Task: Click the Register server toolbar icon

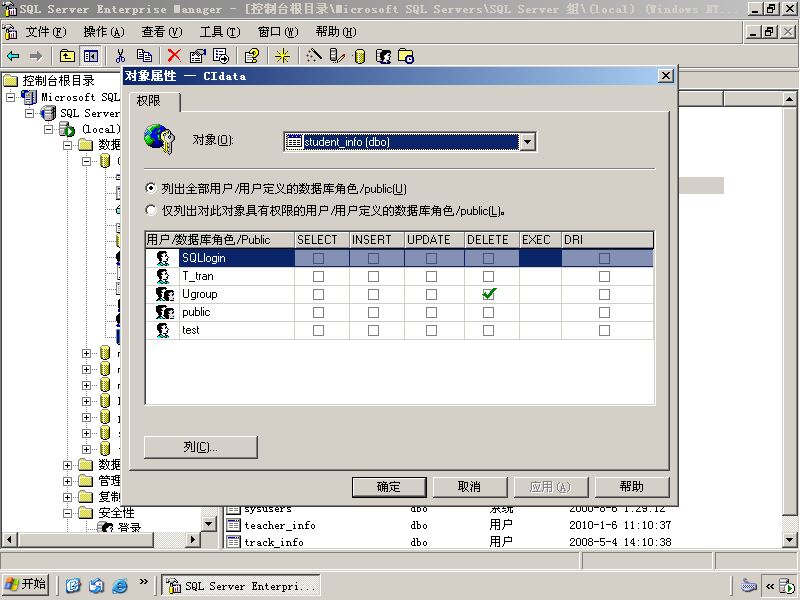Action: [x=337, y=56]
